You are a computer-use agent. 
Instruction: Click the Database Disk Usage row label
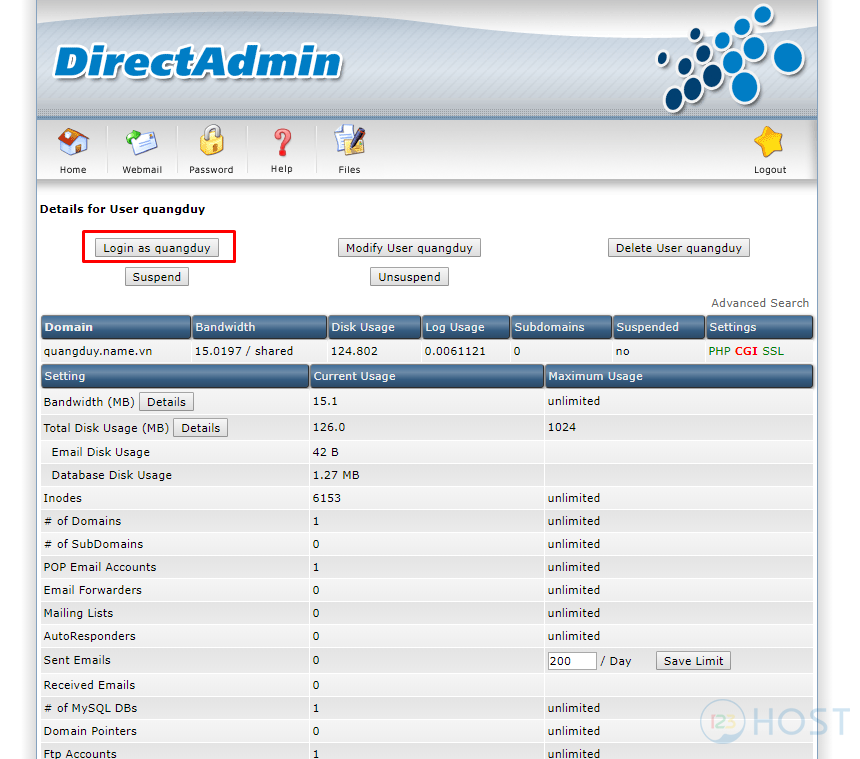(x=111, y=475)
